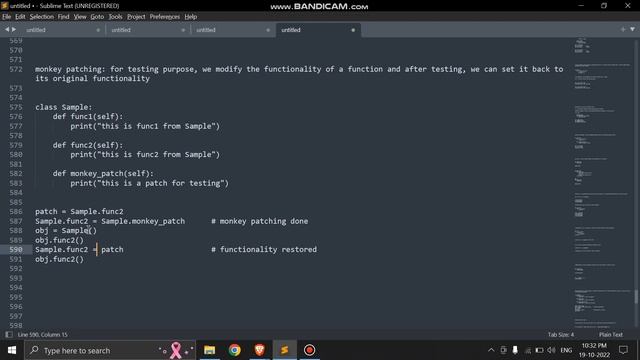This screenshot has width=640, height=360.
Task: Open the Selection menu
Action: 41,17
